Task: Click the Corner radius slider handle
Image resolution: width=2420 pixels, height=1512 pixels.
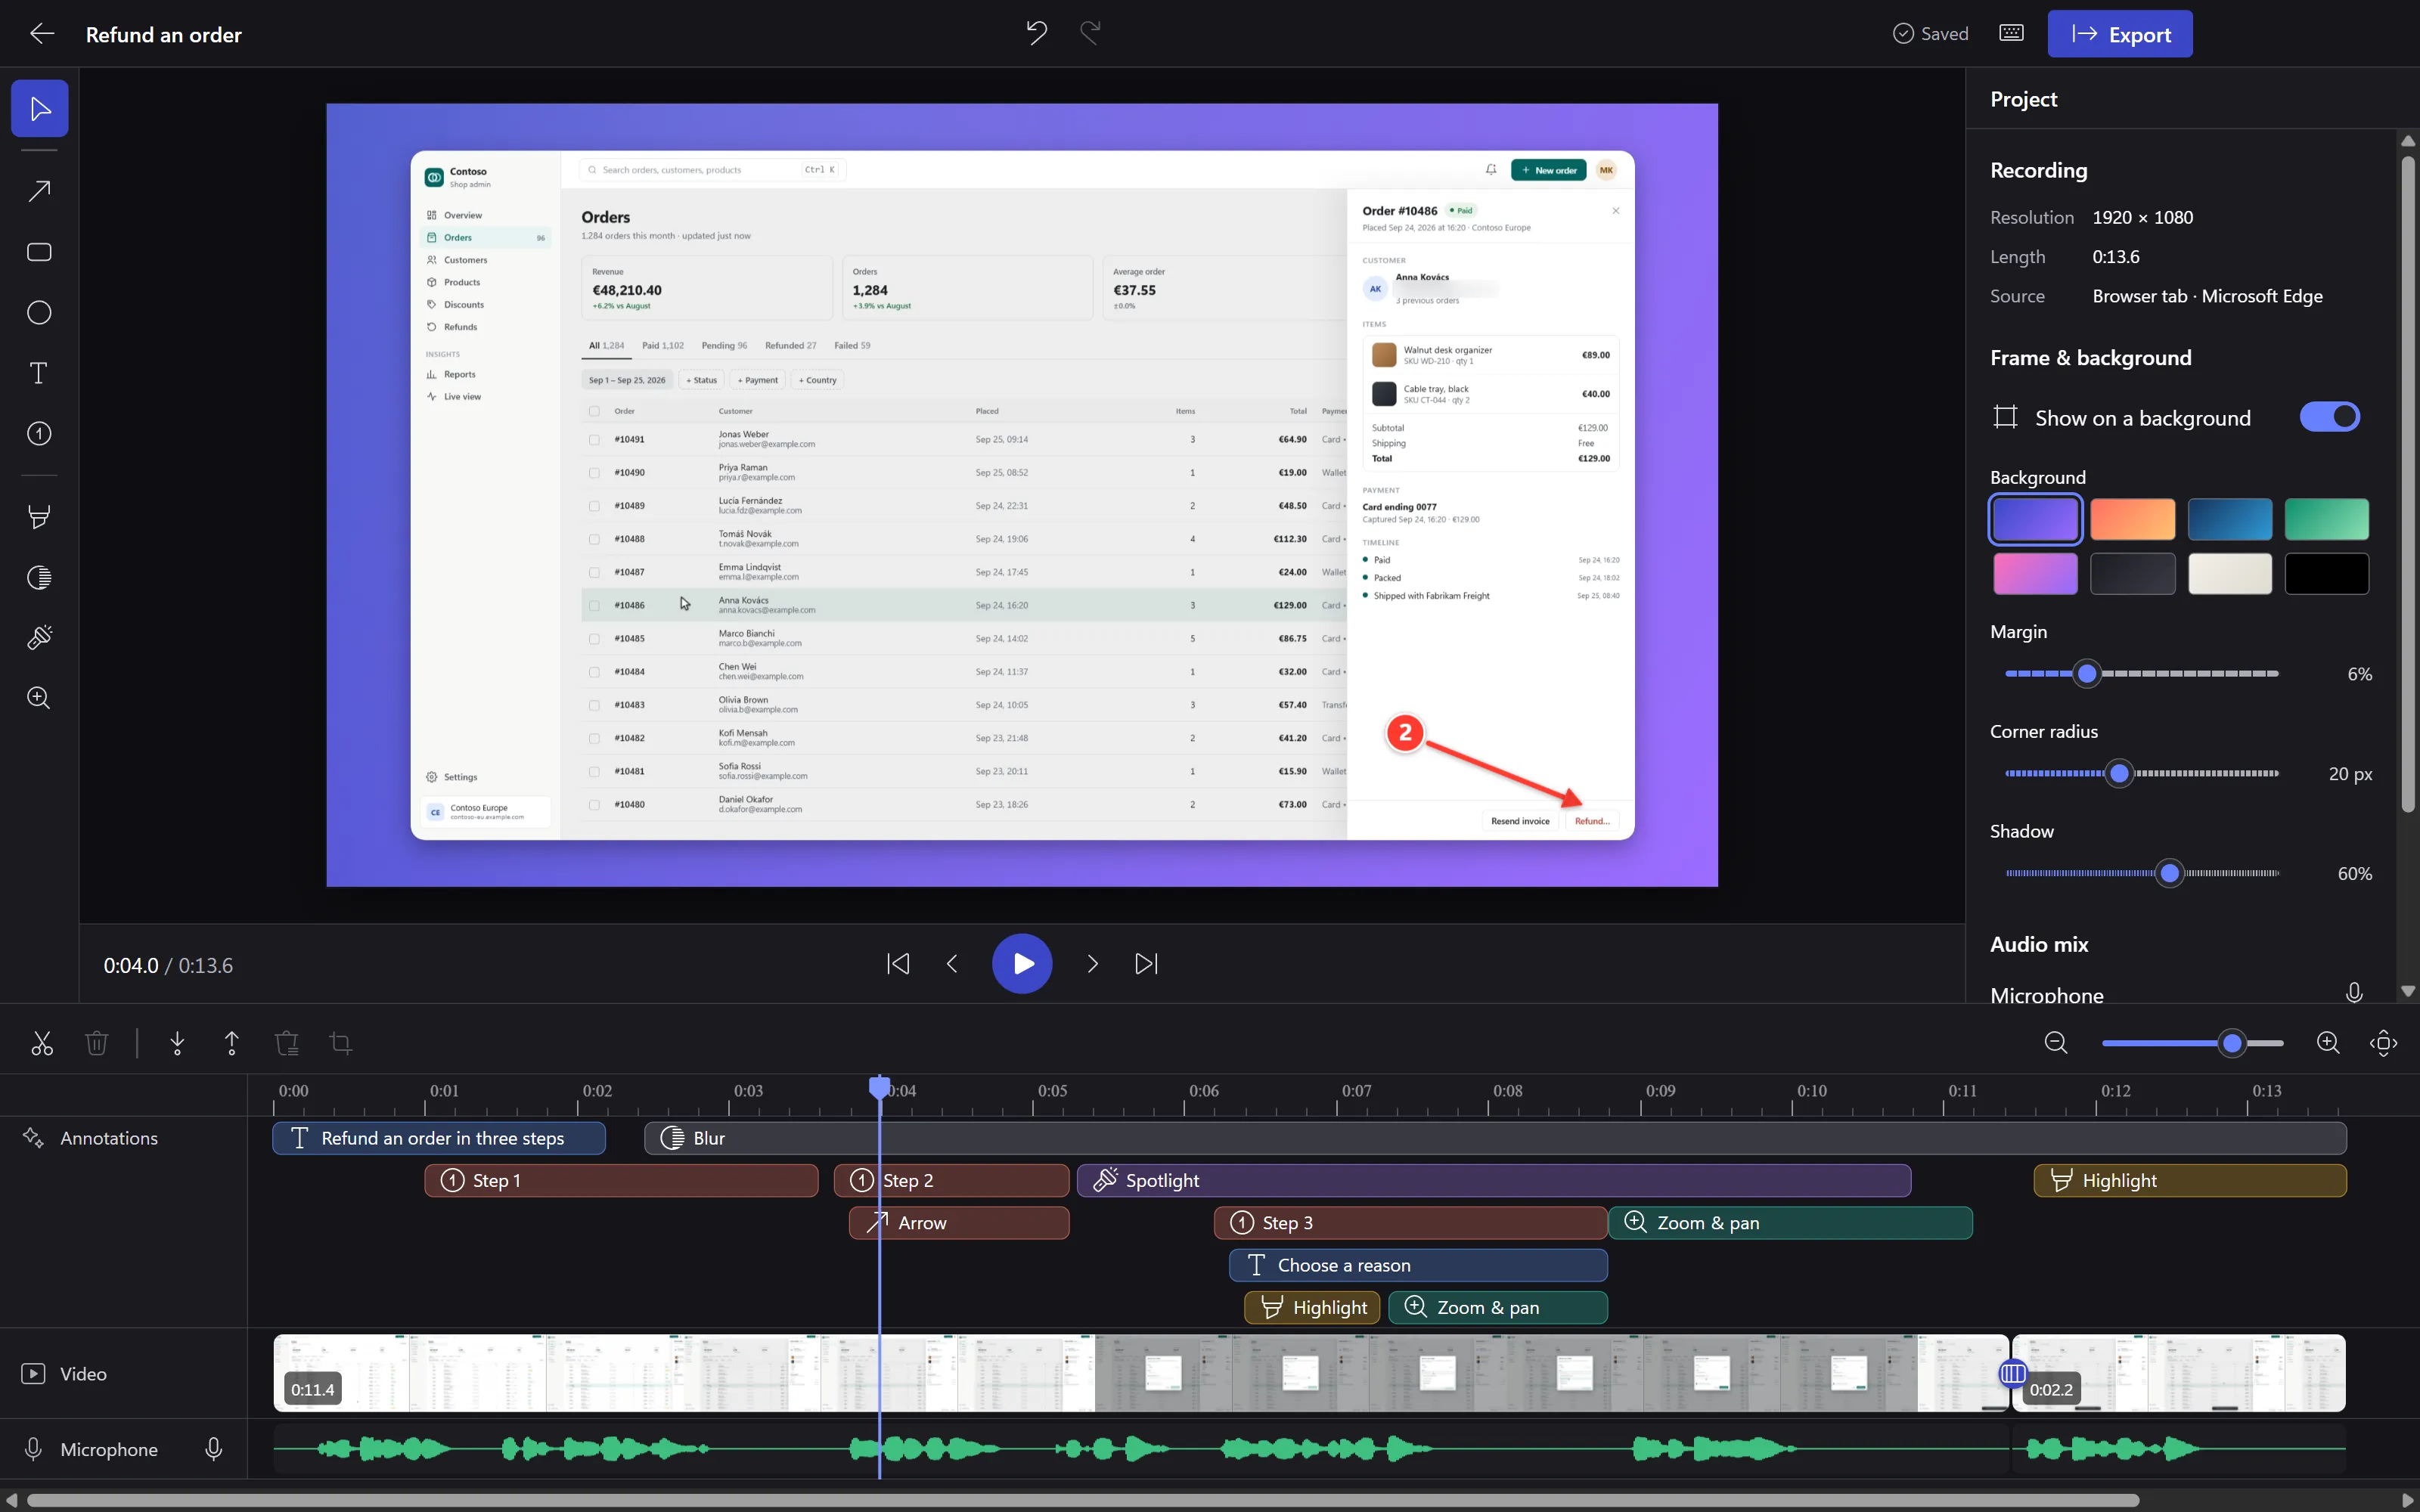Action: [2119, 773]
